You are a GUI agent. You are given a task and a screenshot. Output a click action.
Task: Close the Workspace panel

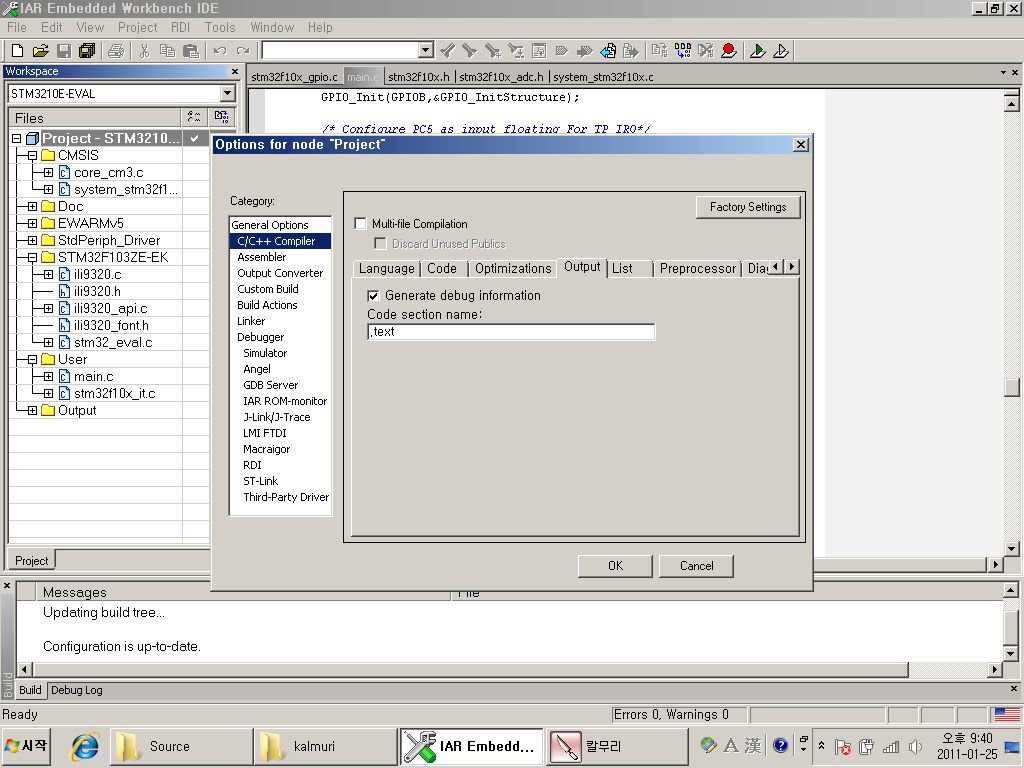[235, 71]
